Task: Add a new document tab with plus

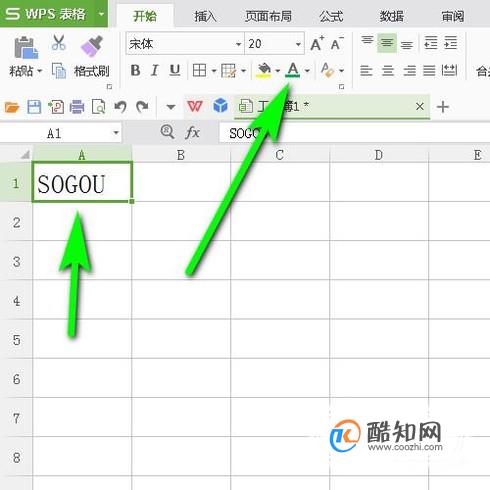Action: (x=443, y=107)
